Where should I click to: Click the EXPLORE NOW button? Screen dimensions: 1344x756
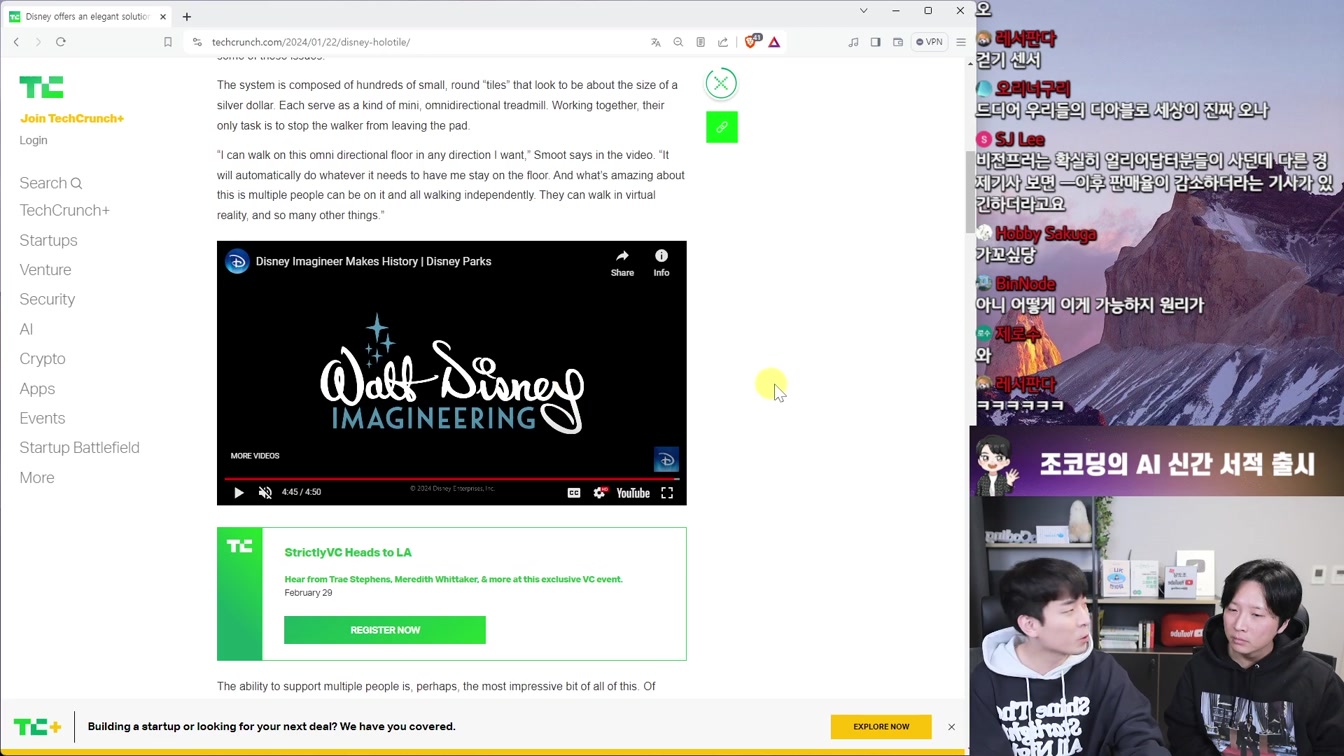click(x=881, y=727)
